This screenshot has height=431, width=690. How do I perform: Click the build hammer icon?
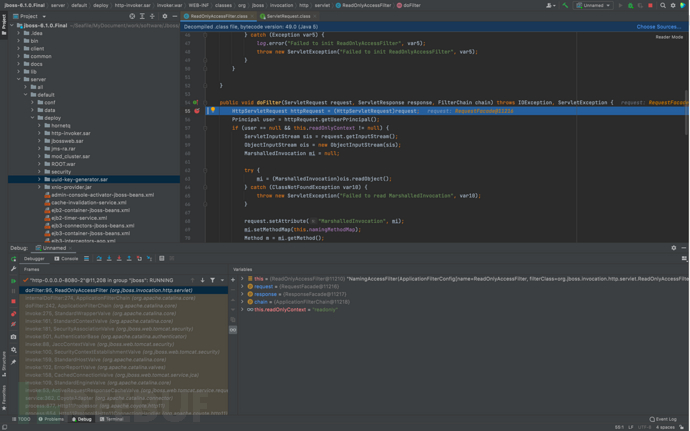pos(565,5)
